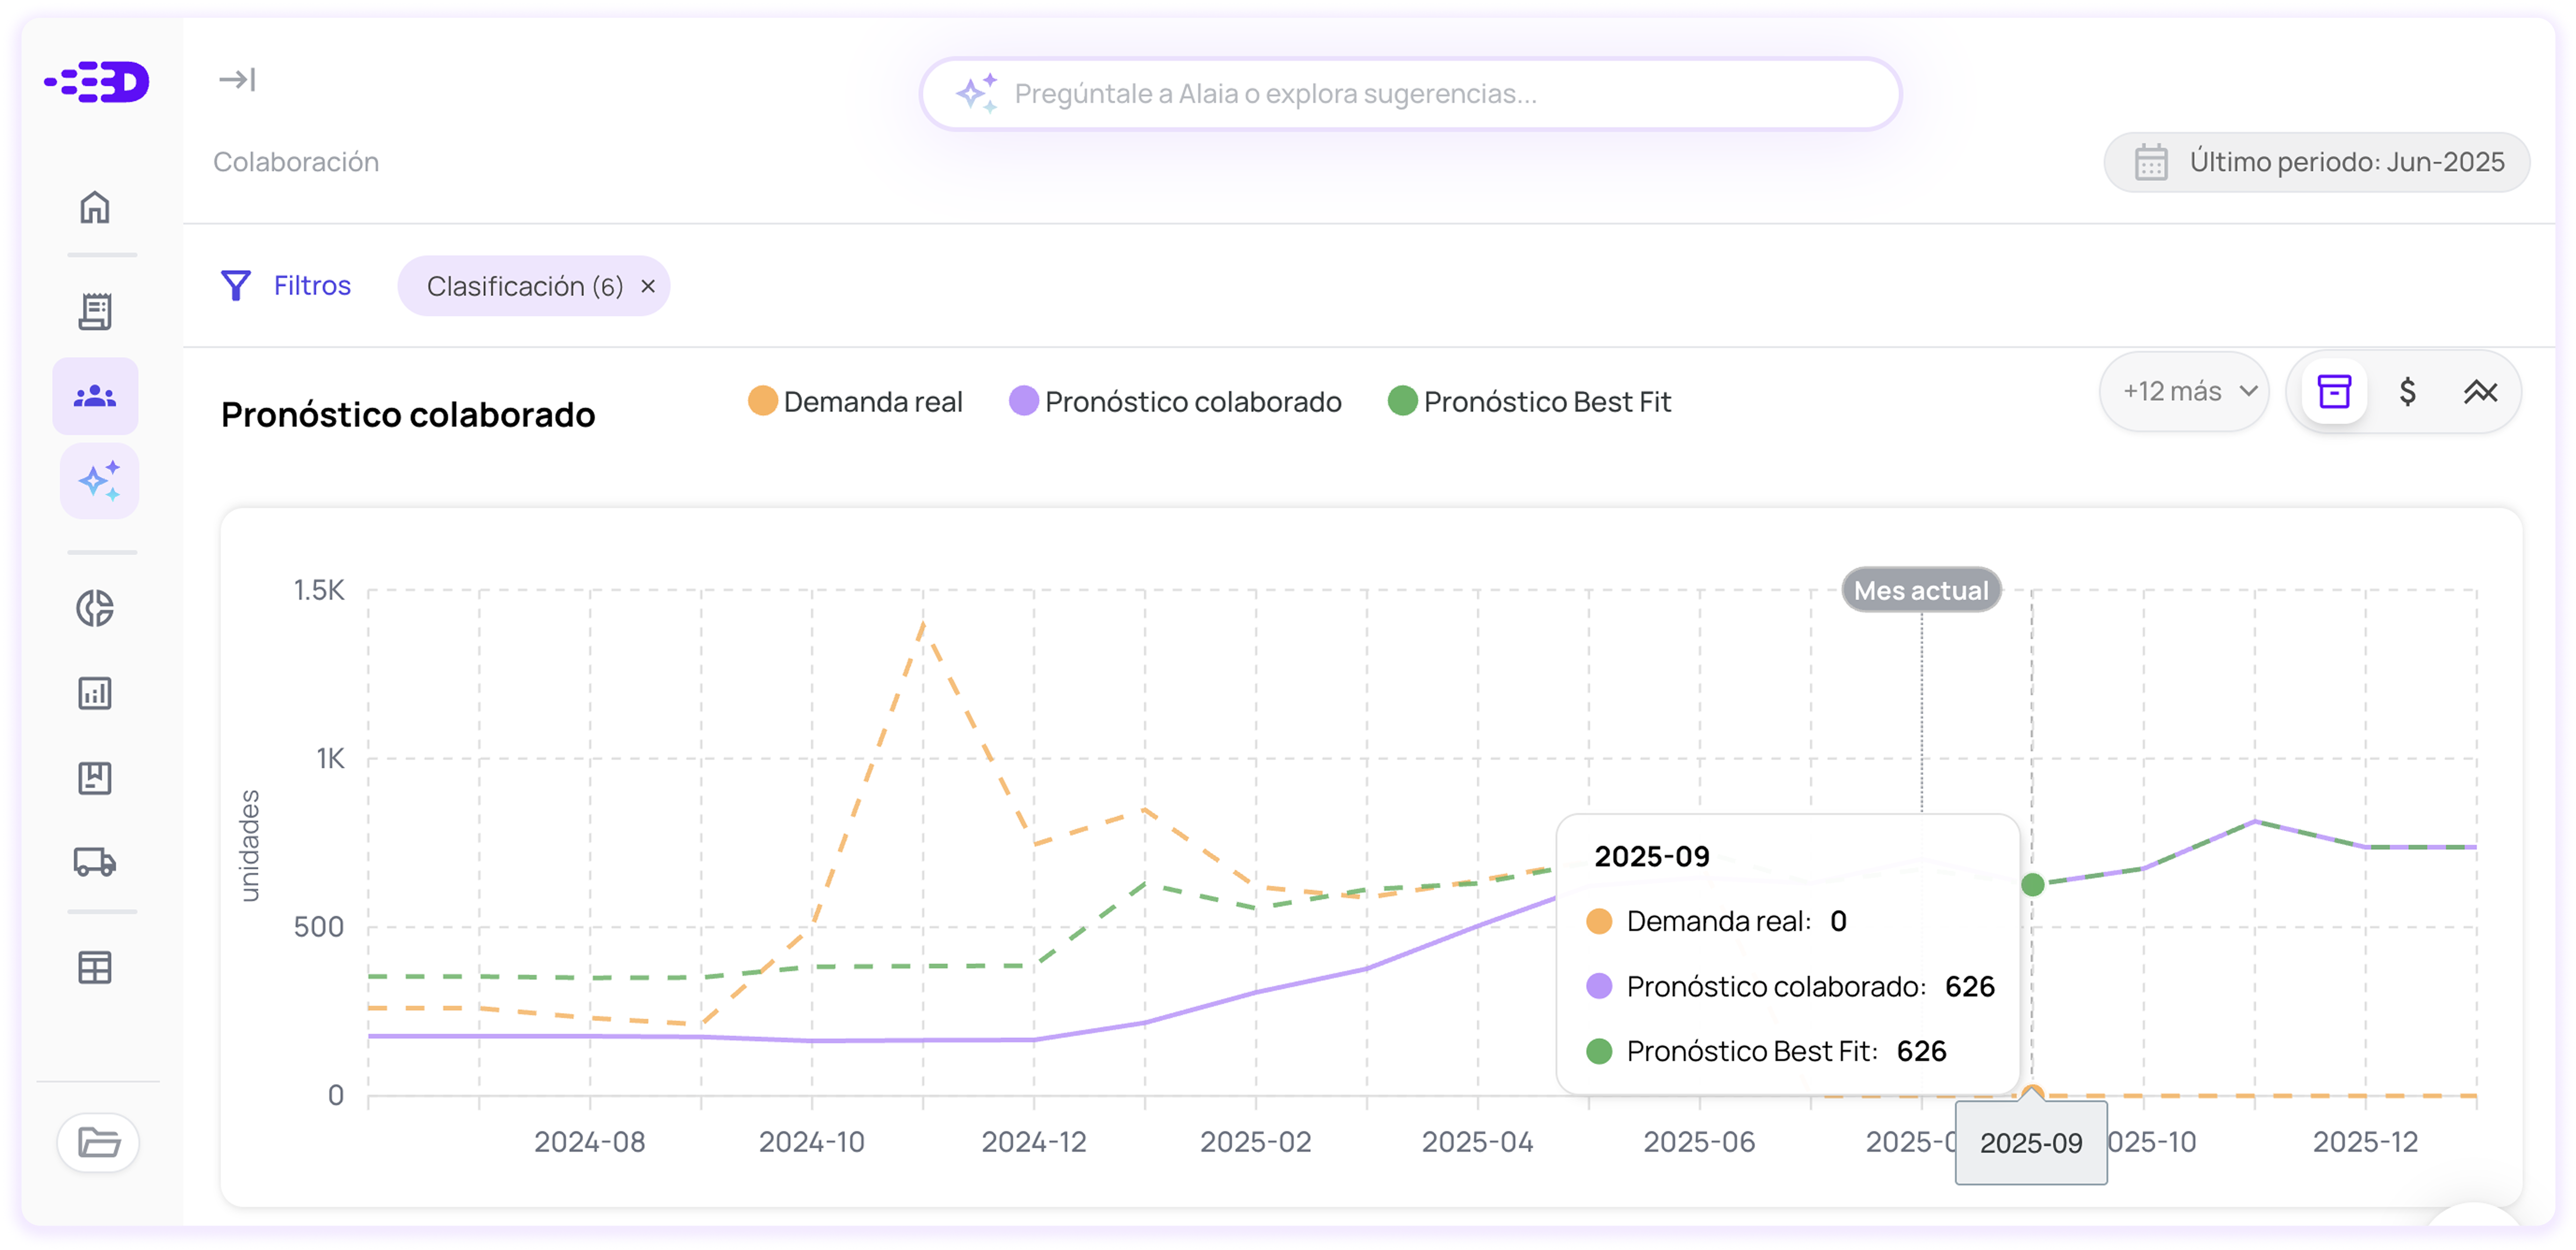Open the inventory box sidebar icon
This screenshot has height=1250, width=2576.
[x=95, y=778]
